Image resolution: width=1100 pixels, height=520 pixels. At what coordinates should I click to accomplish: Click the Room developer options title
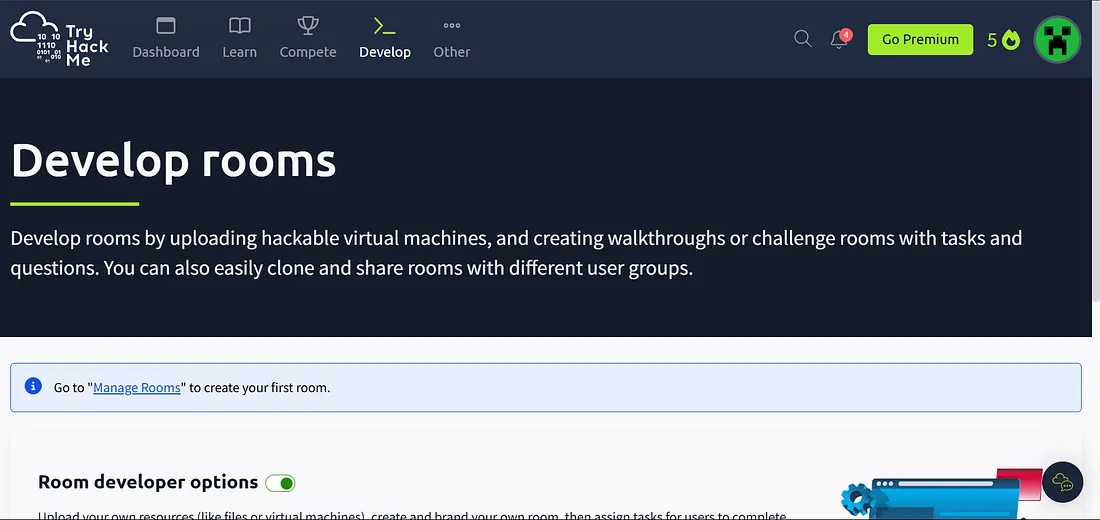tap(148, 482)
